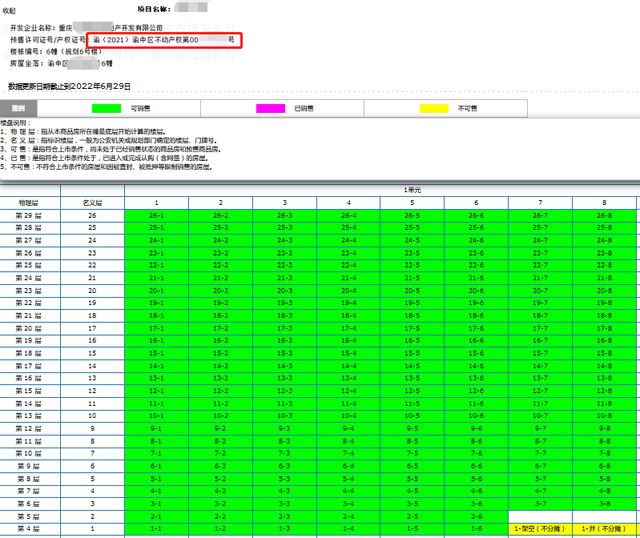
Task: Click the 收起 collapse link
Action: coord(9,11)
